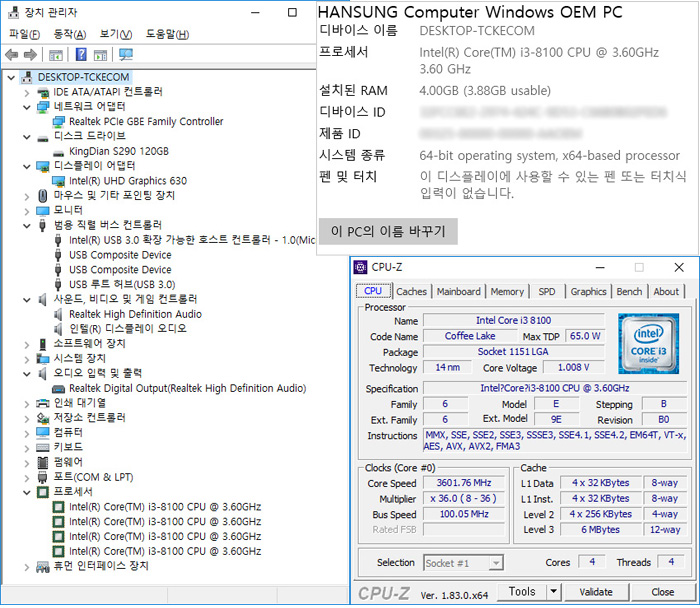Switch to the Memory tab in CPU-Z
700x608 pixels.
(x=507, y=292)
